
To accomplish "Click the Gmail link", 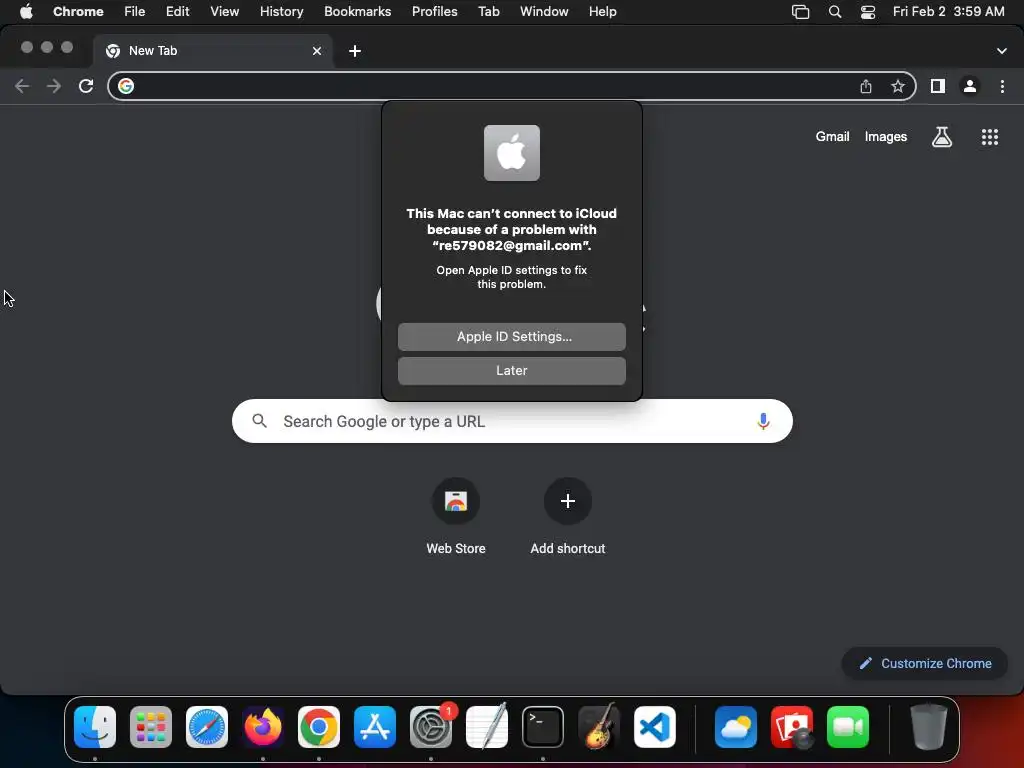I will click(832, 136).
